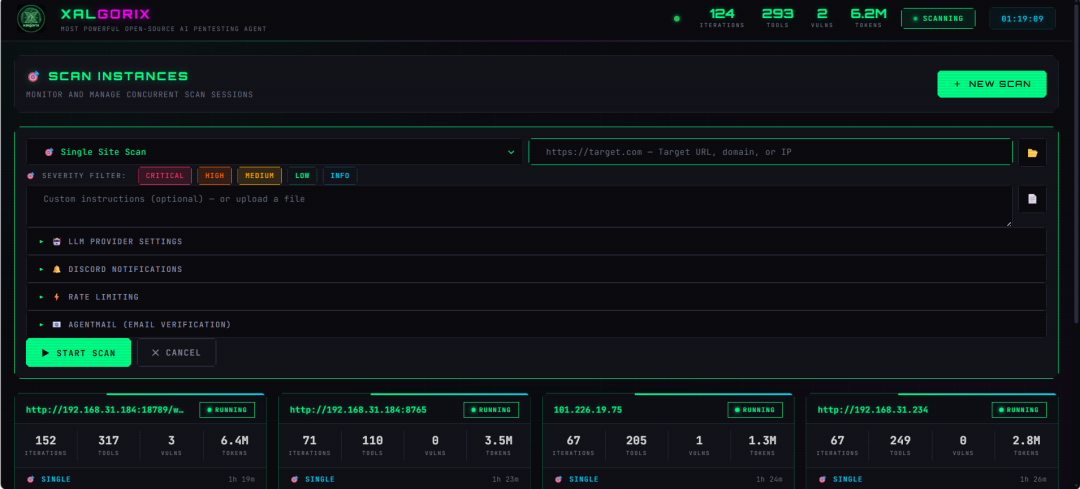Click RUNNING badge on 101.226.19.75 card

[755, 410]
